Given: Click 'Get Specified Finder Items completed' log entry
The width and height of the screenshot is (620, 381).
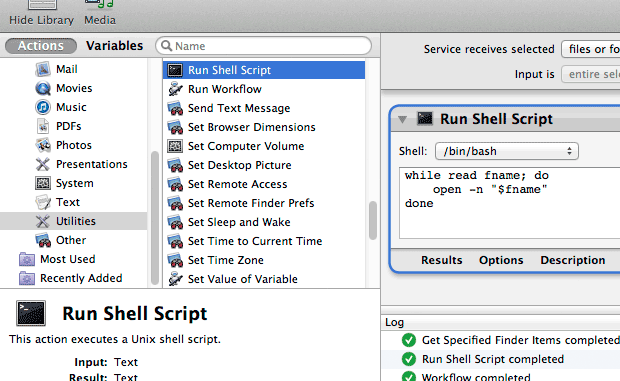Looking at the screenshot, I should 501,340.
